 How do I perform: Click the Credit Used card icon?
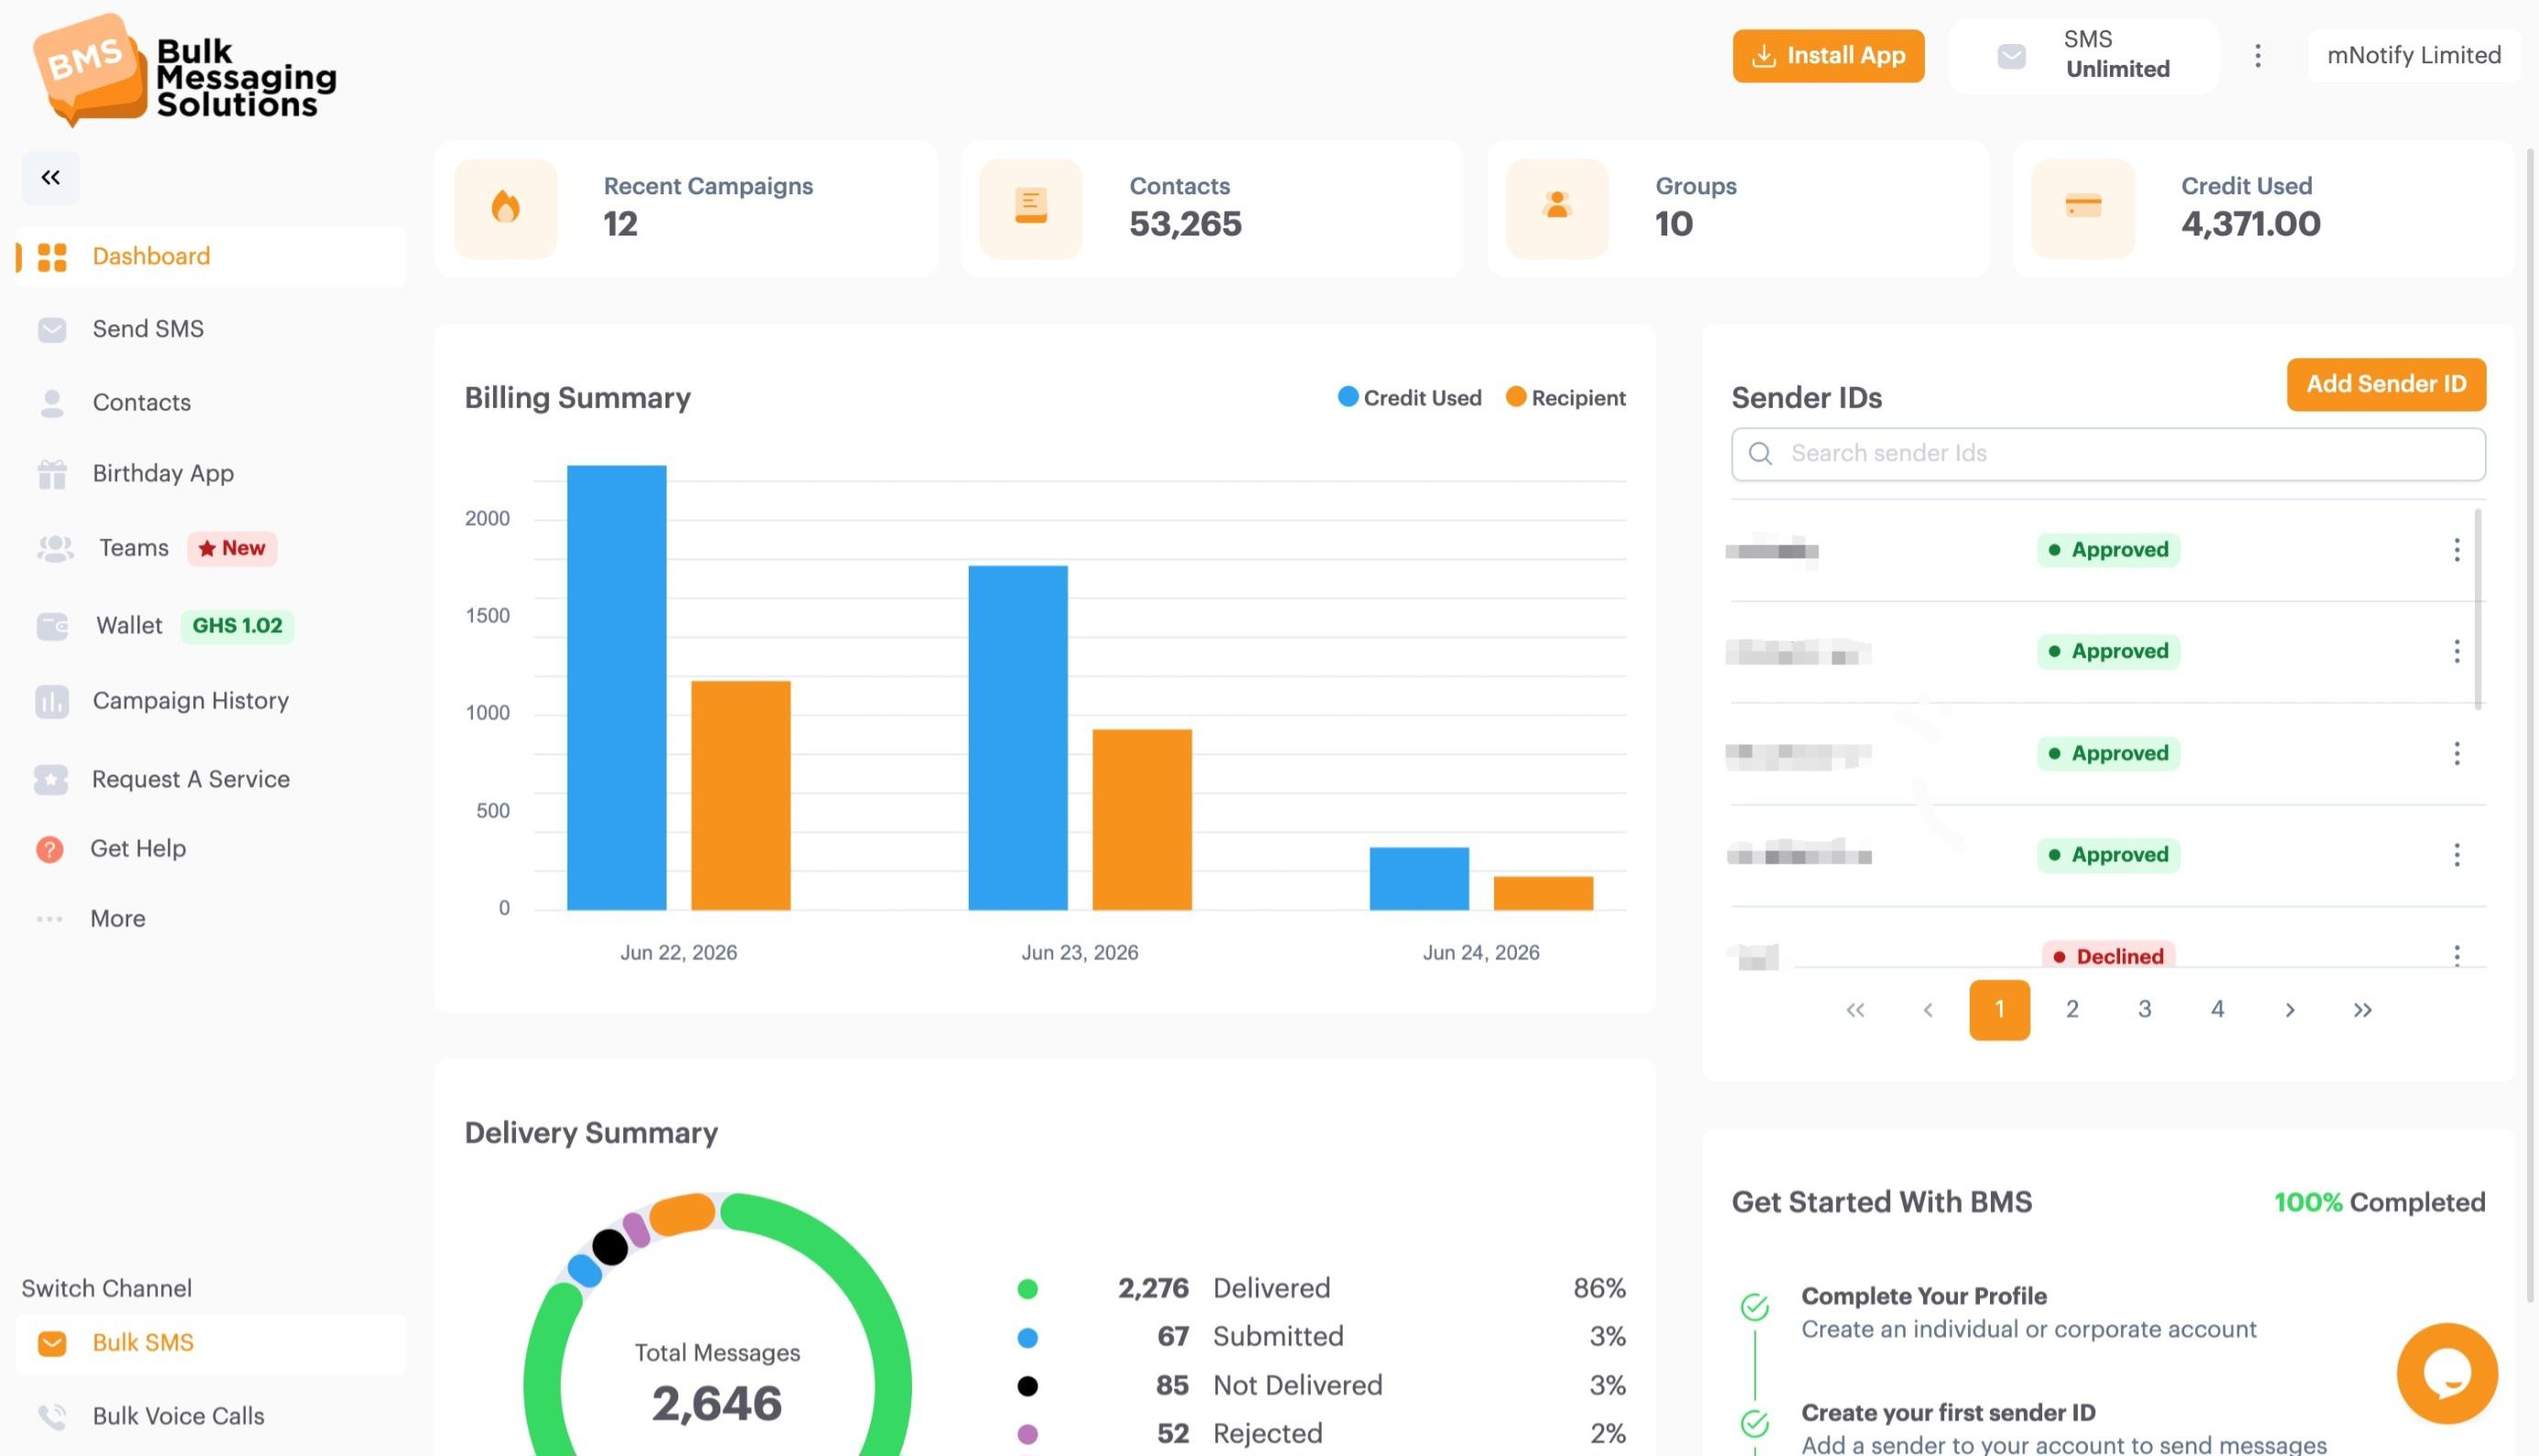(2083, 208)
